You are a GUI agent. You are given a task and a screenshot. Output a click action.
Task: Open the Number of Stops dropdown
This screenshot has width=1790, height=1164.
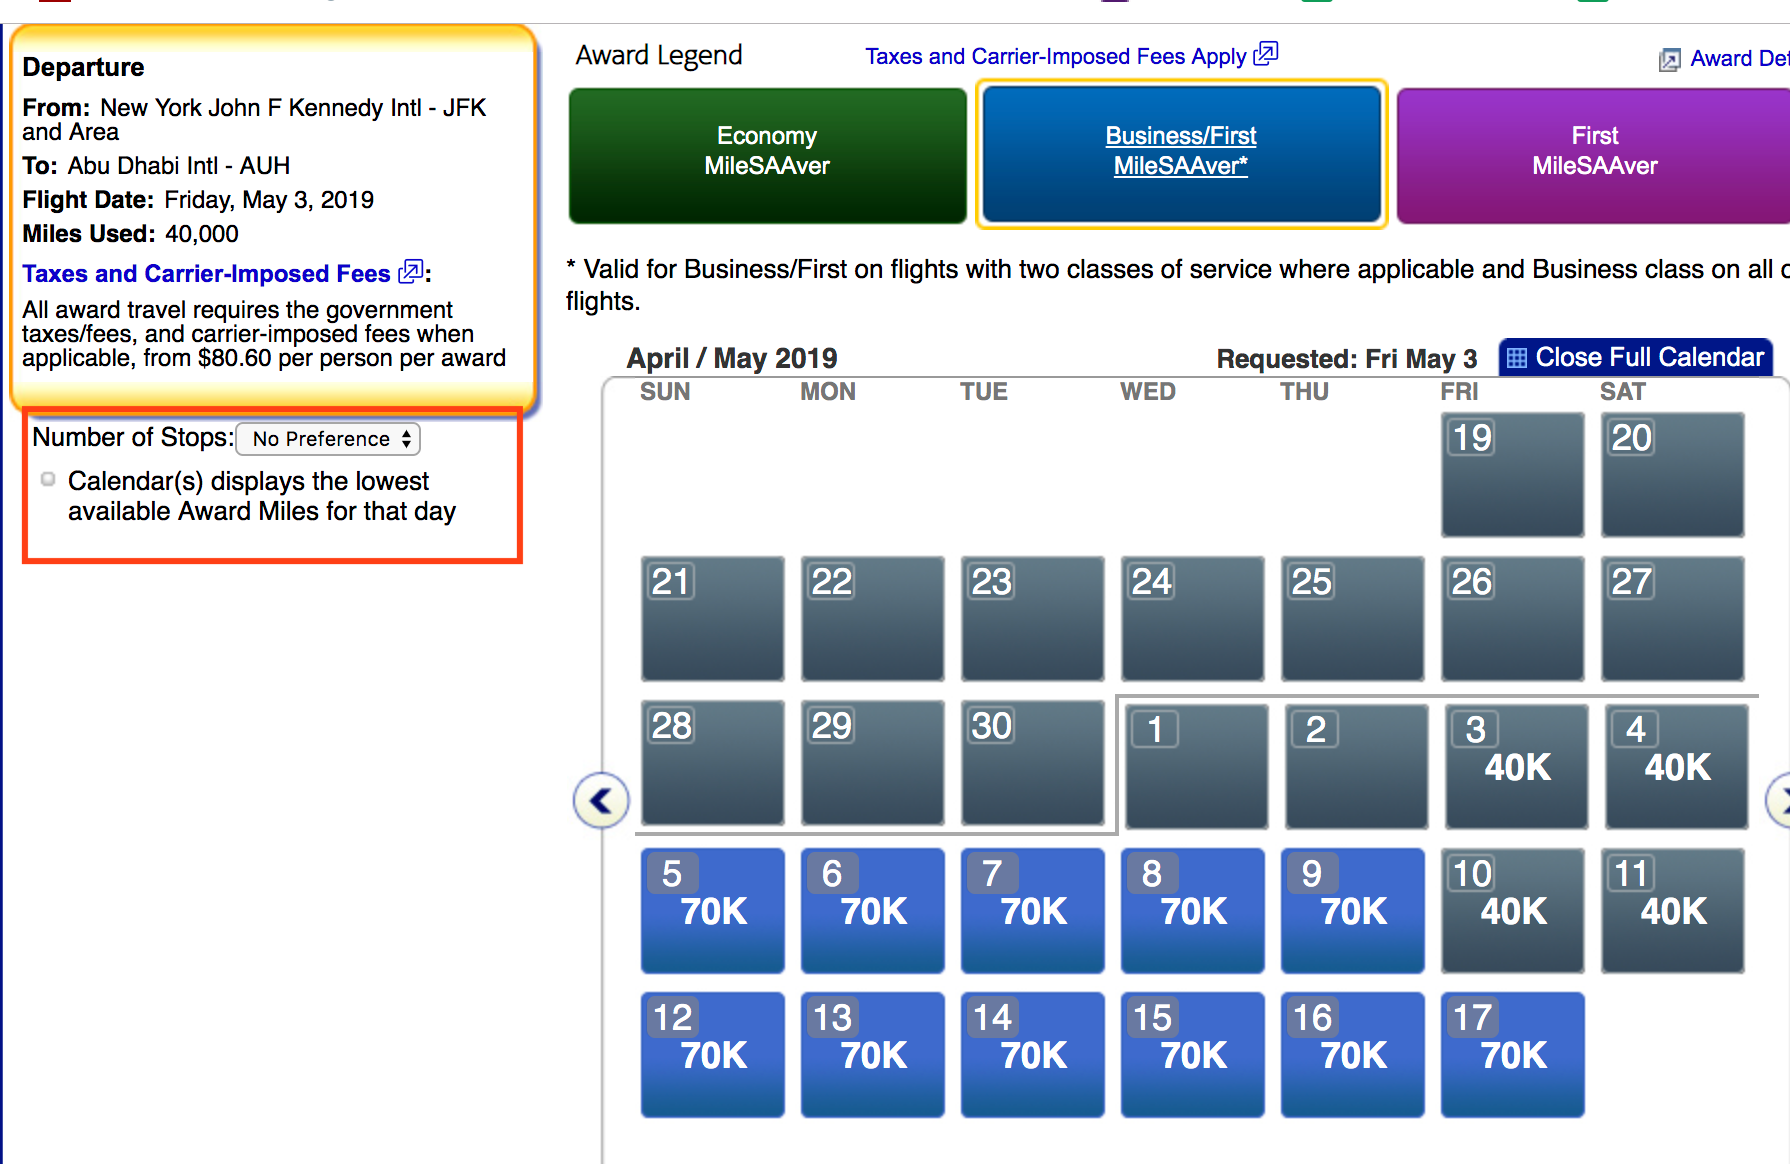tap(328, 439)
